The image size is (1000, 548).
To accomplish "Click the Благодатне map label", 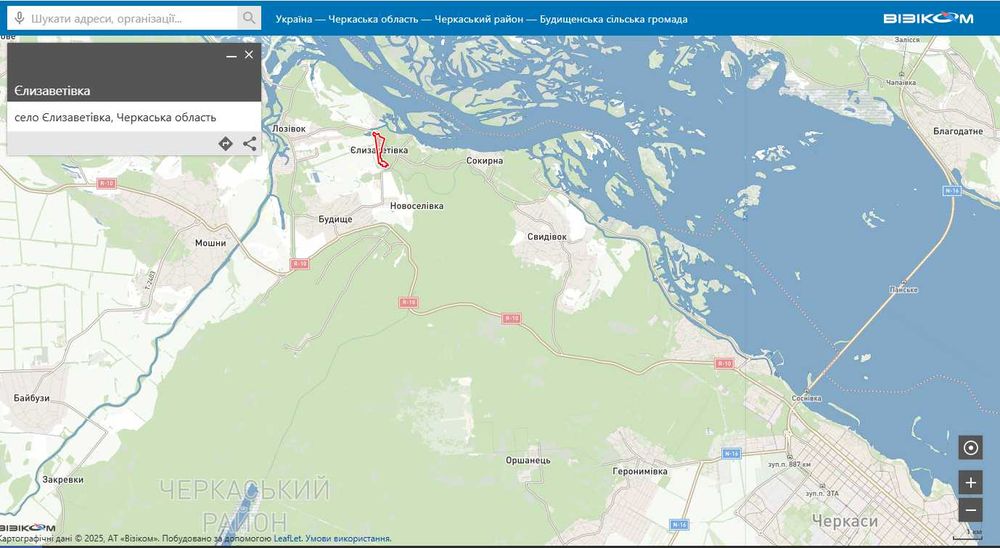I will click(x=958, y=131).
